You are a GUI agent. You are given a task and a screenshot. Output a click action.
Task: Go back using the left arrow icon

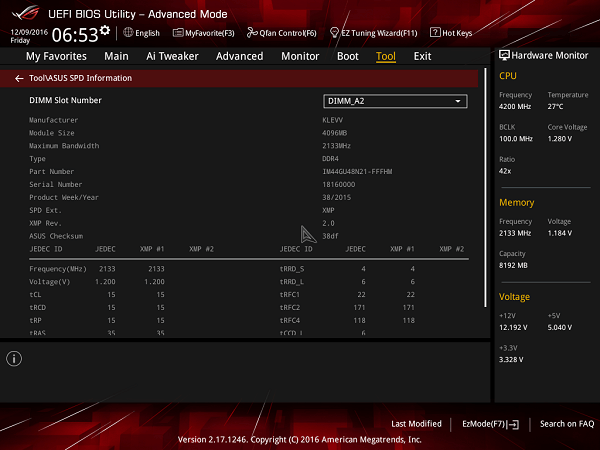[x=19, y=78]
